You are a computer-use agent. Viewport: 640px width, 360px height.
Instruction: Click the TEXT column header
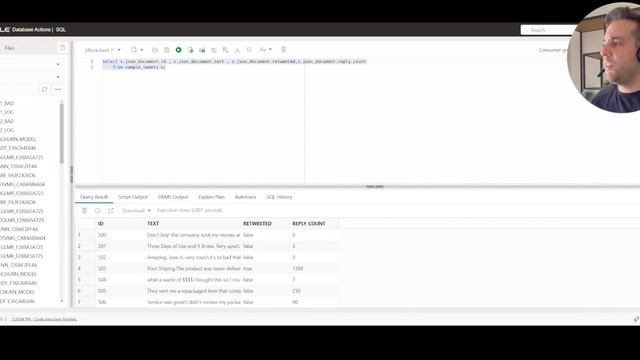(x=193, y=224)
